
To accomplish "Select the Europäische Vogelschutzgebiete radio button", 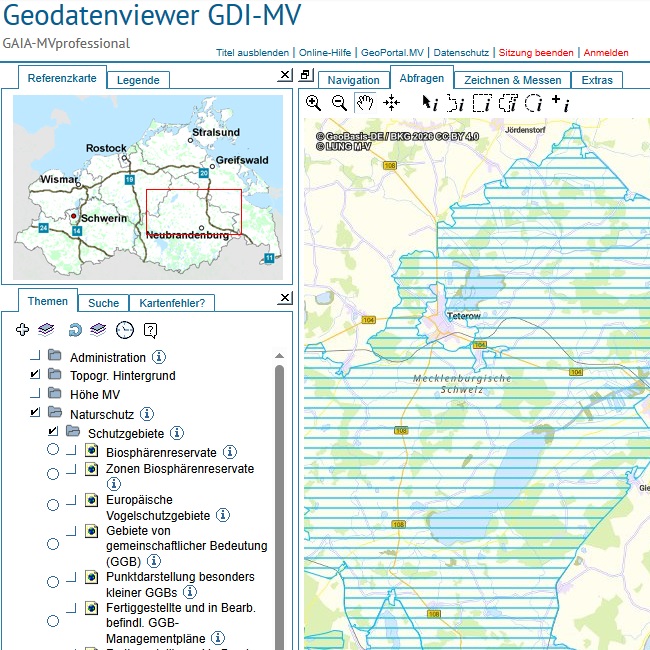I will pyautogui.click(x=53, y=505).
